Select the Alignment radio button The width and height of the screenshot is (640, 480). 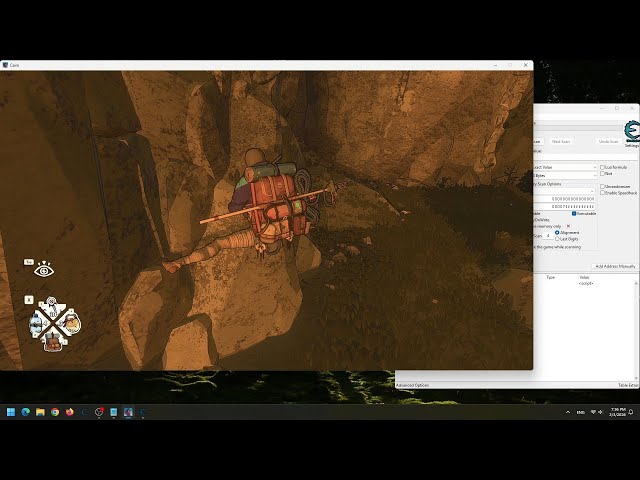(557, 232)
